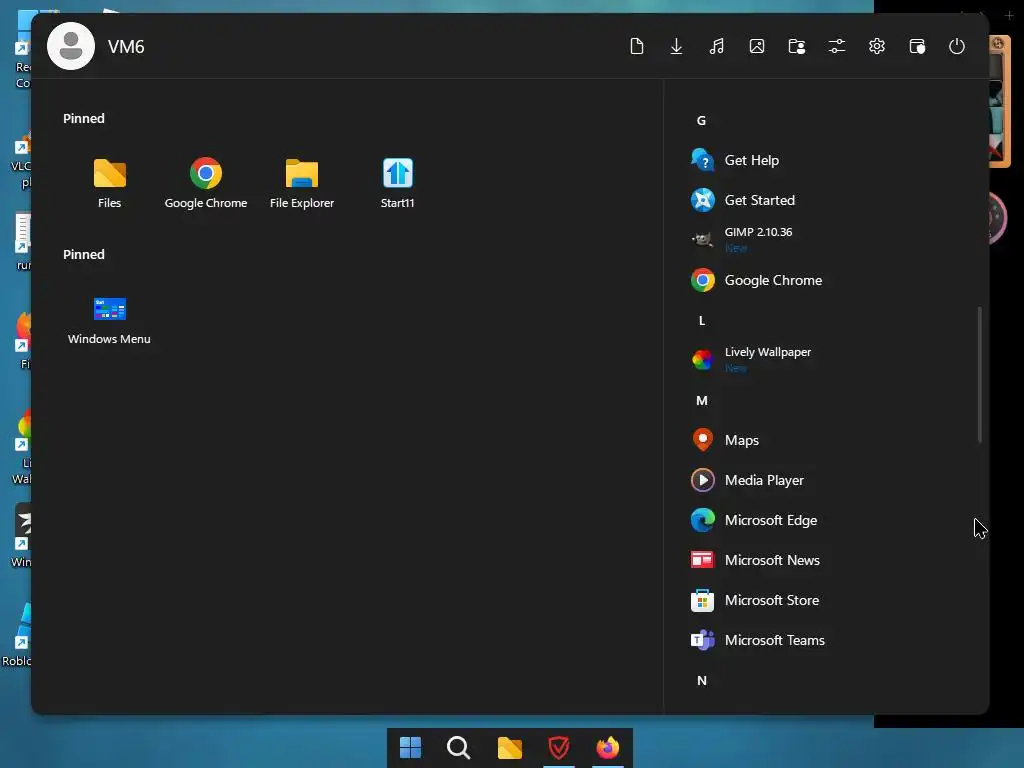1024x768 pixels.
Task: Click the VM6 username label
Action: click(x=126, y=46)
